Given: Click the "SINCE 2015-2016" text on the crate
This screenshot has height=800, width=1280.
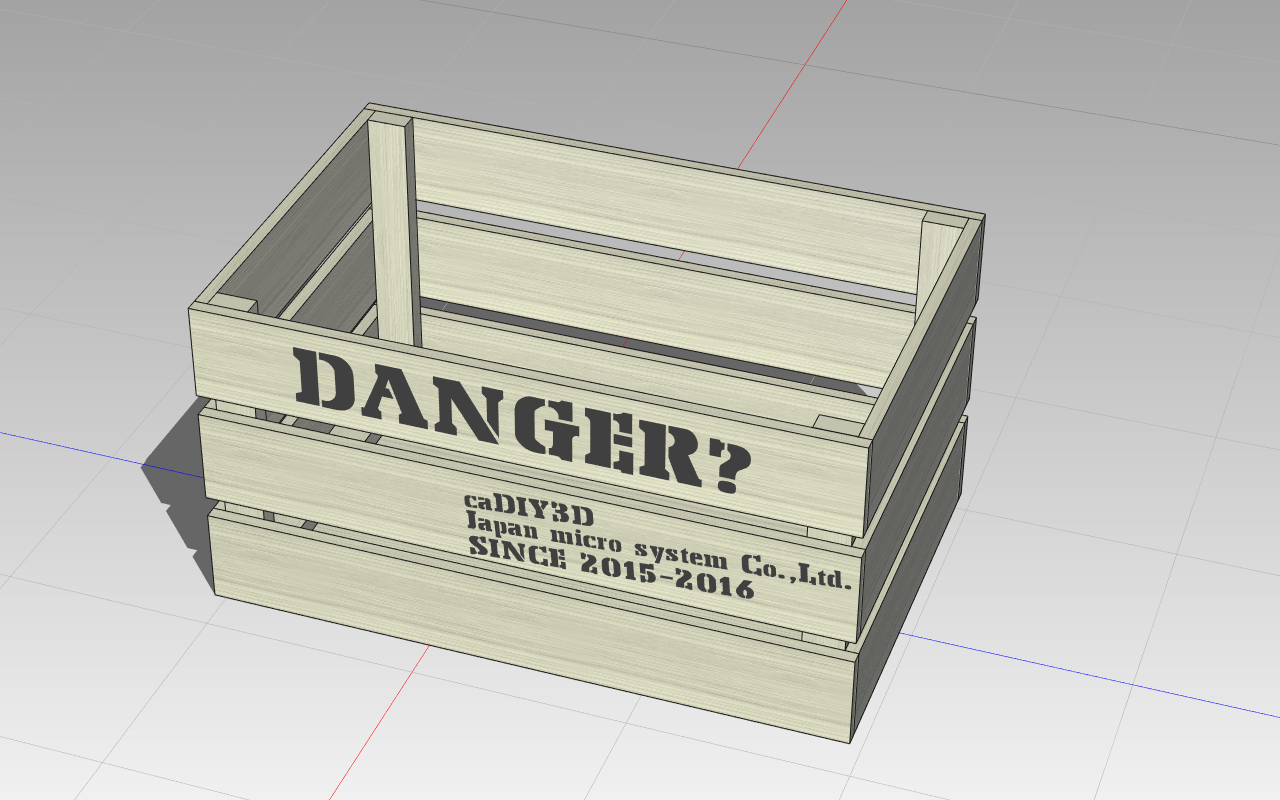Looking at the screenshot, I should point(611,568).
